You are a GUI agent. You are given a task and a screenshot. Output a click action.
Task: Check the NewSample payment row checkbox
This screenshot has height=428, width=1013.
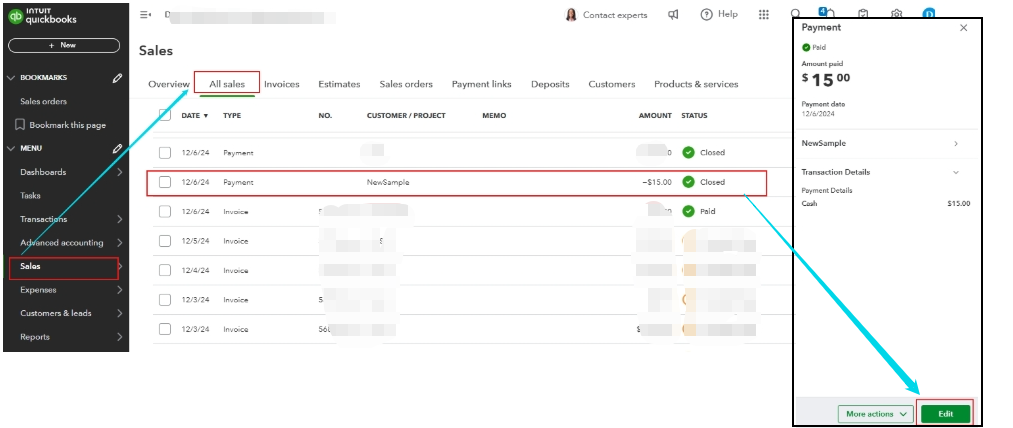coord(165,183)
